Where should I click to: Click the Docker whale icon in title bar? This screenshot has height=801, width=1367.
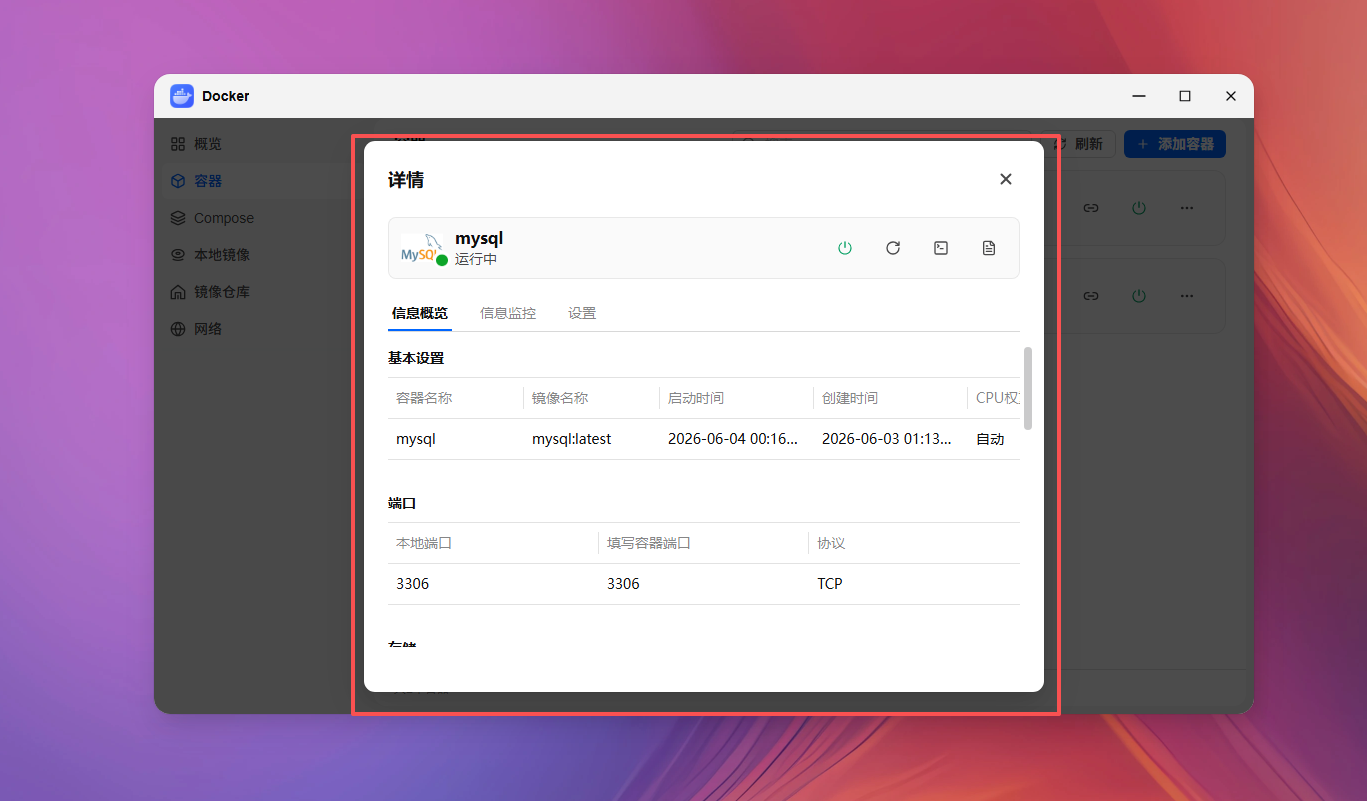(182, 96)
